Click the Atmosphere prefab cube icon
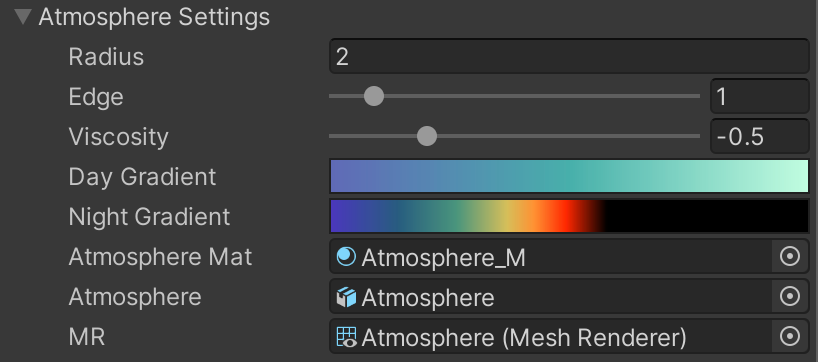Image resolution: width=818 pixels, height=362 pixels. click(346, 297)
